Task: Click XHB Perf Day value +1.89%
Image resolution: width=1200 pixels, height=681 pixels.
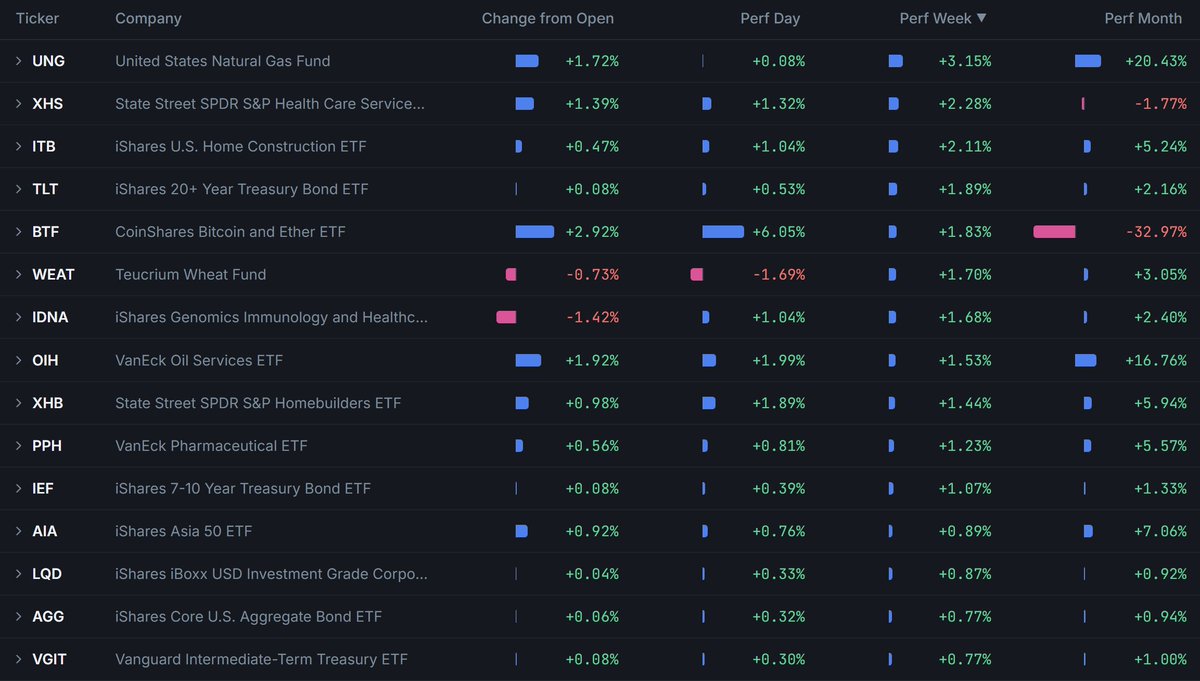Action: pos(778,403)
